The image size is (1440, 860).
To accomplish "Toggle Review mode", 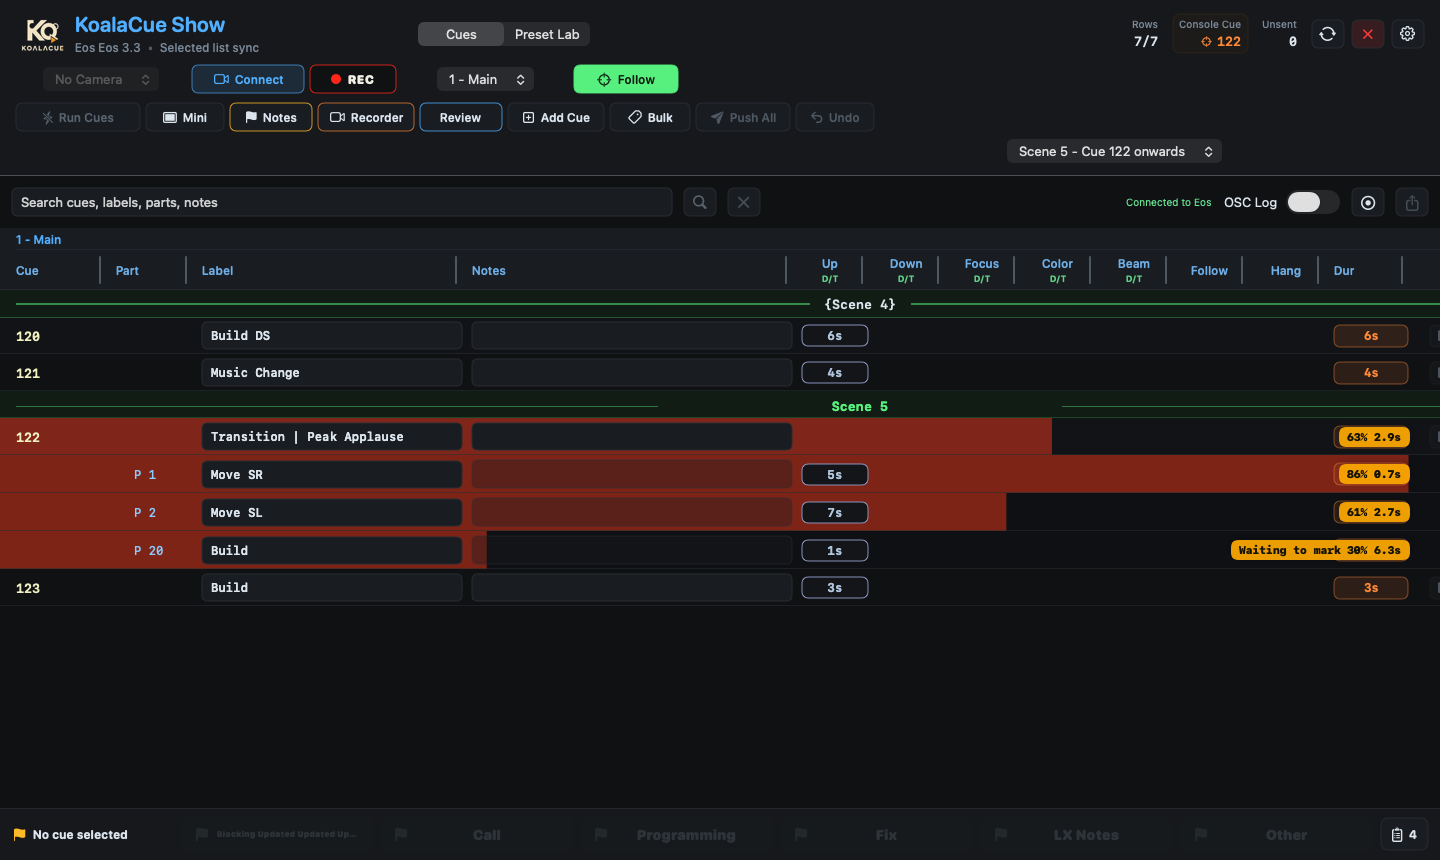I will click(x=461, y=117).
